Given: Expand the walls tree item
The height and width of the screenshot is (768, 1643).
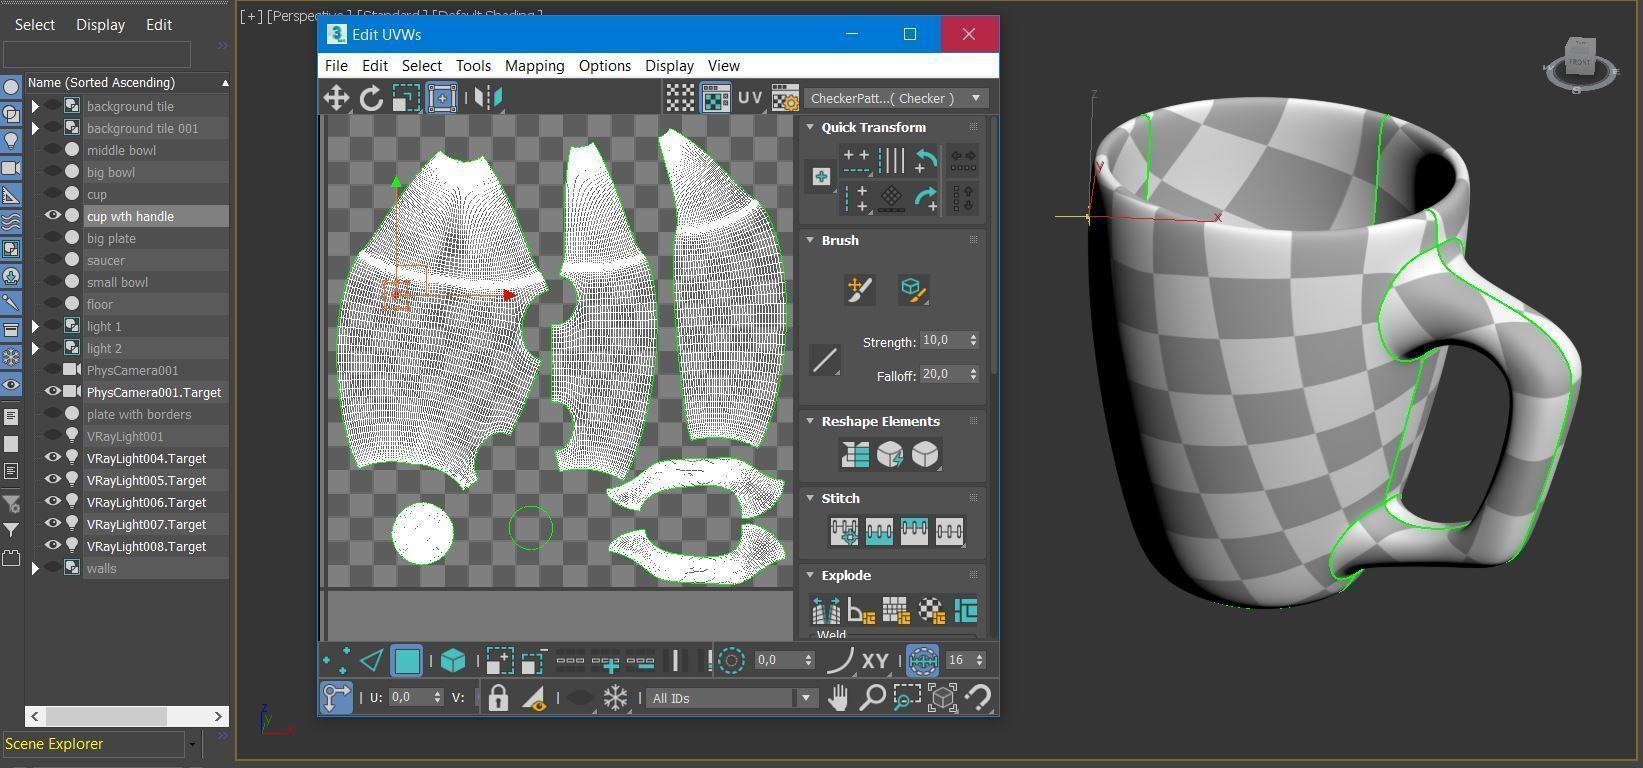Looking at the screenshot, I should tap(35, 568).
